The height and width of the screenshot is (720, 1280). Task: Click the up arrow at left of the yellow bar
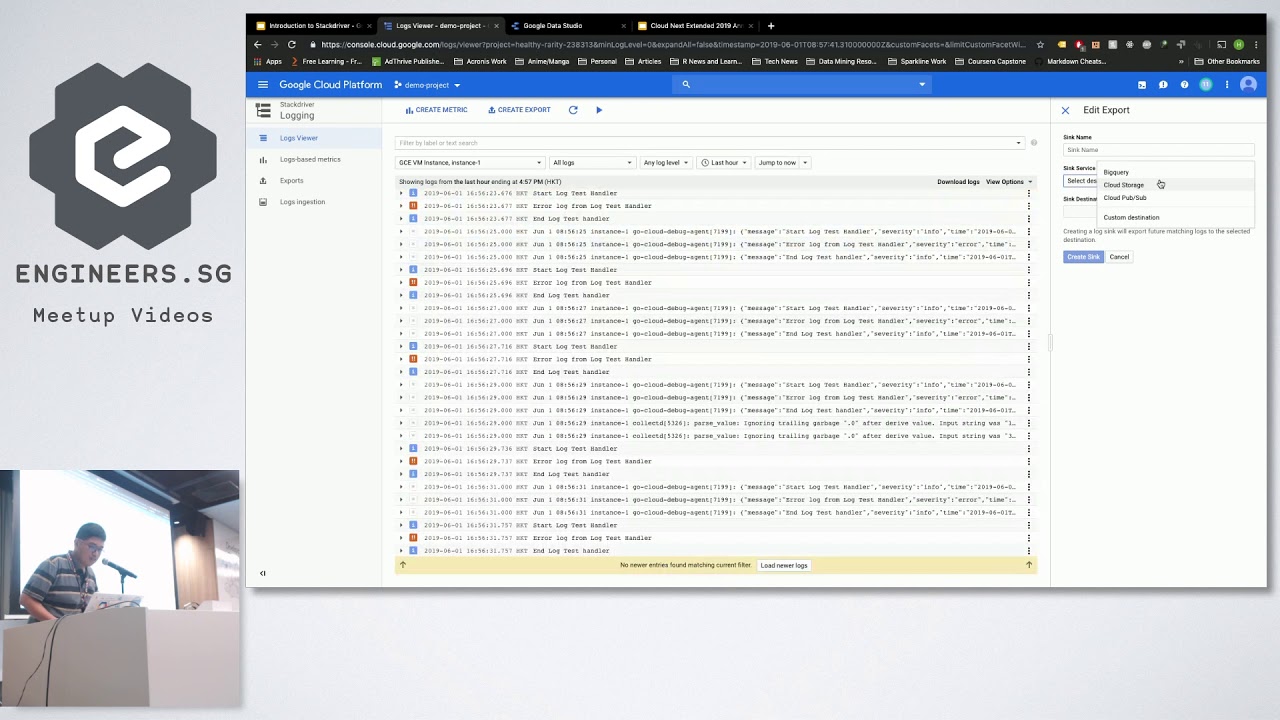pos(403,565)
